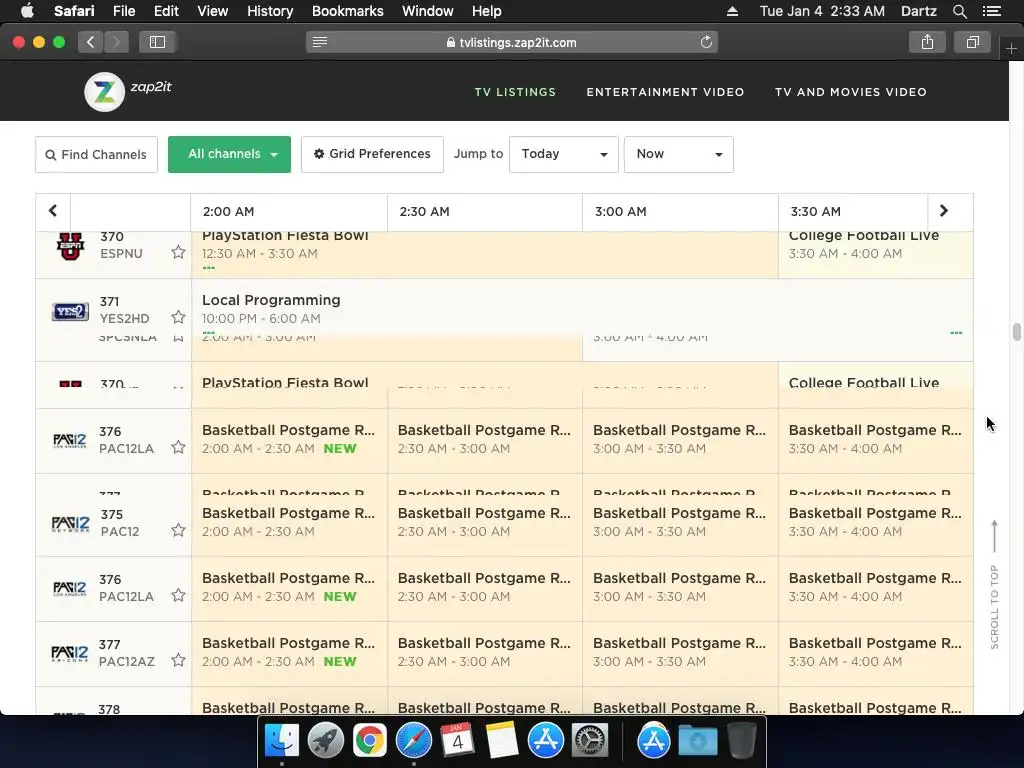The width and height of the screenshot is (1024, 768).
Task: Open College Football Live 3:30 AM on ESPNU
Action: 875,255
